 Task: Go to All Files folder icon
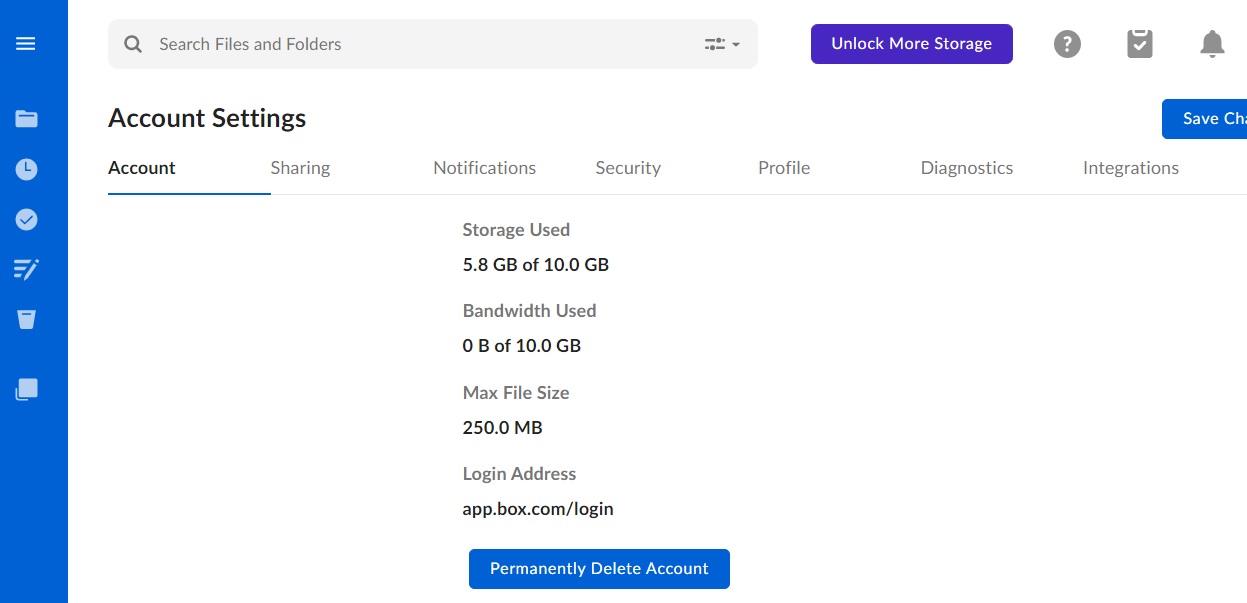click(x=27, y=119)
